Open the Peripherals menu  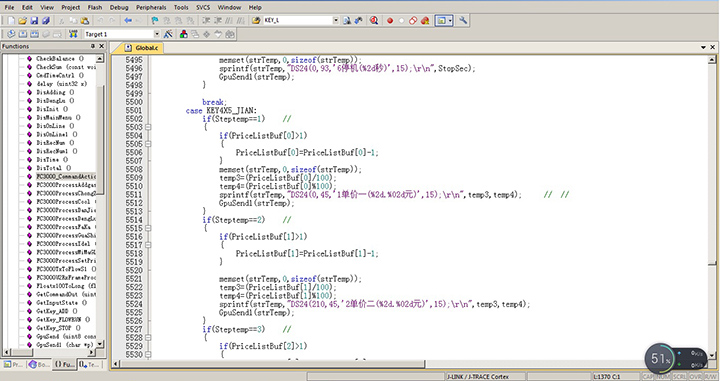151,7
